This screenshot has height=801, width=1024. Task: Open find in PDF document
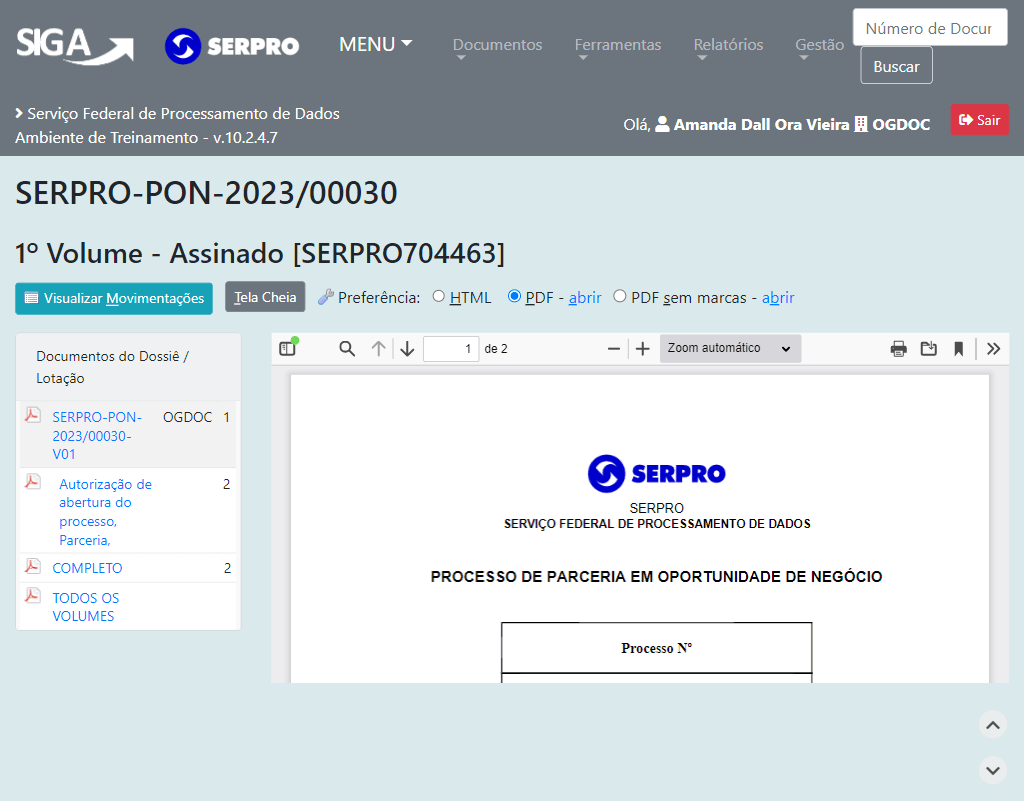(347, 349)
